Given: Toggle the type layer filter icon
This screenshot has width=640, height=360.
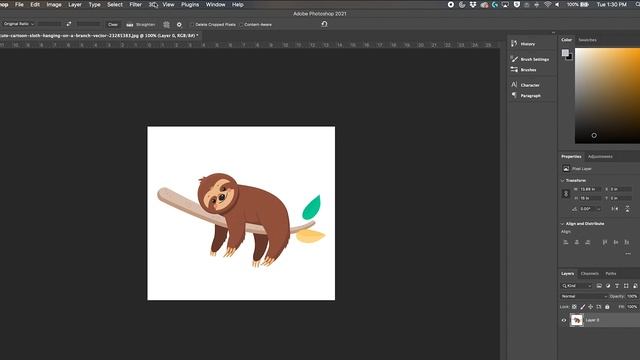Looking at the screenshot, I should tap(617, 286).
